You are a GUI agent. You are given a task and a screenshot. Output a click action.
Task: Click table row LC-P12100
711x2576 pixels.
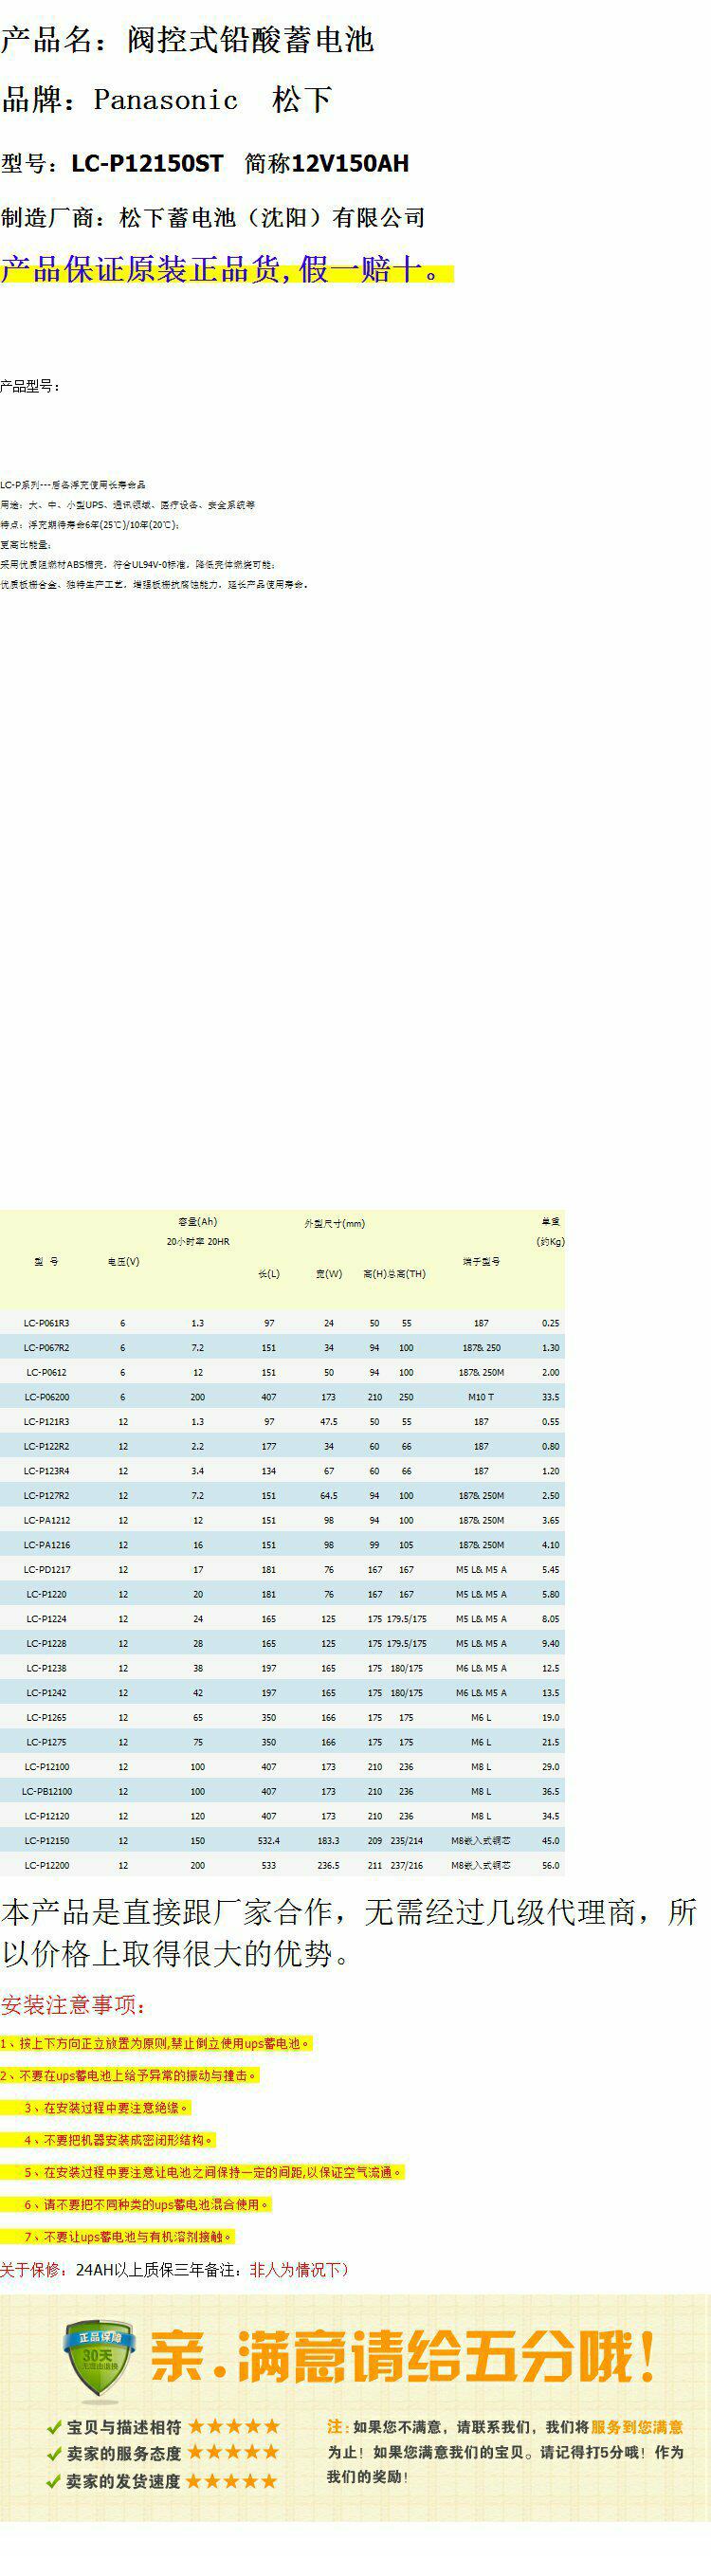tap(282, 1766)
